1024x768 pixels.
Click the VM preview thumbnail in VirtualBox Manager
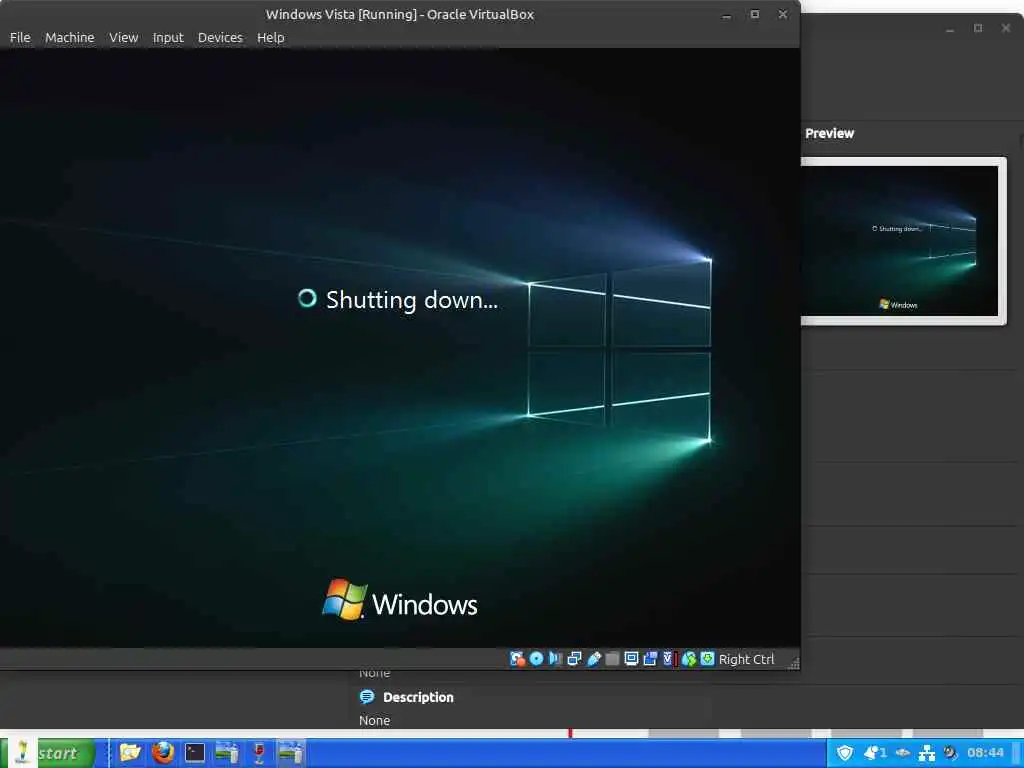coord(903,241)
